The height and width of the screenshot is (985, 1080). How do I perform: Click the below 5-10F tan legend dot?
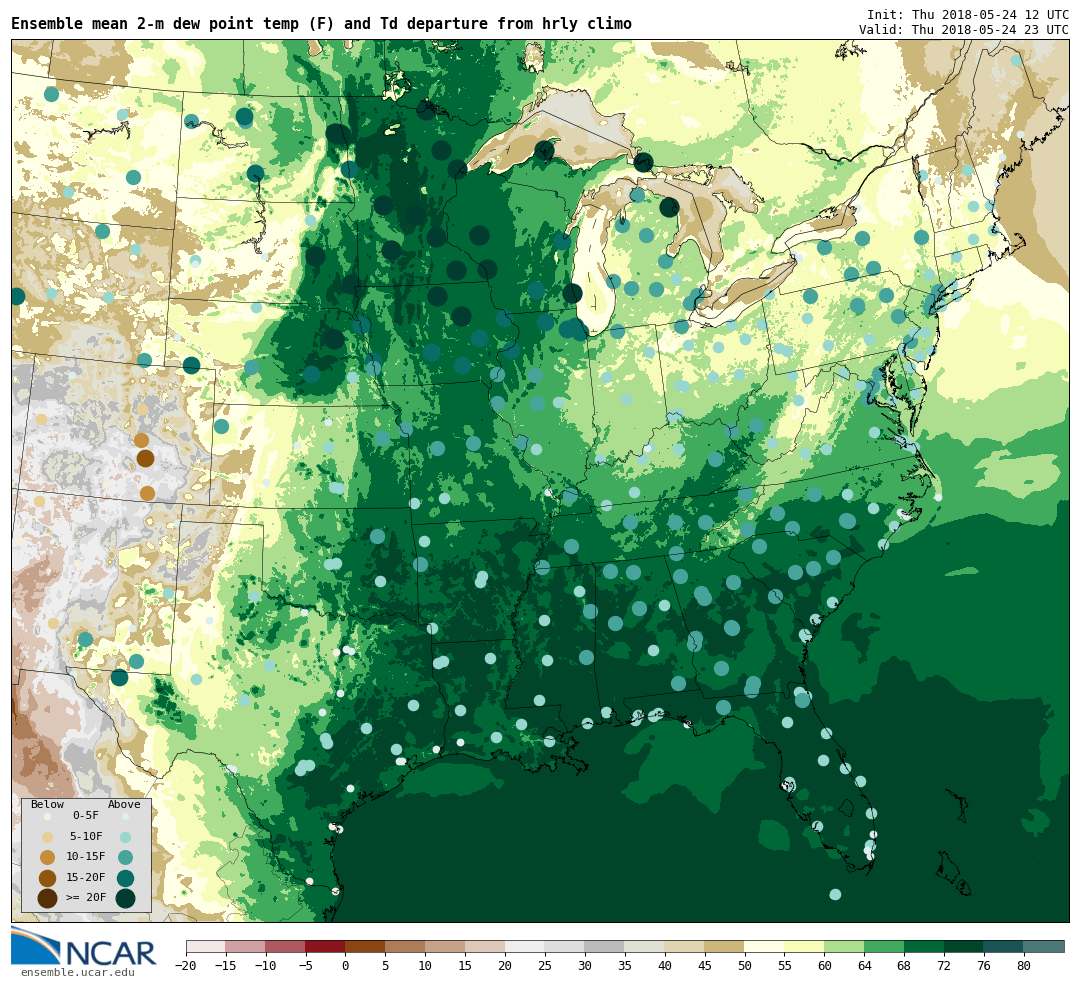(48, 838)
